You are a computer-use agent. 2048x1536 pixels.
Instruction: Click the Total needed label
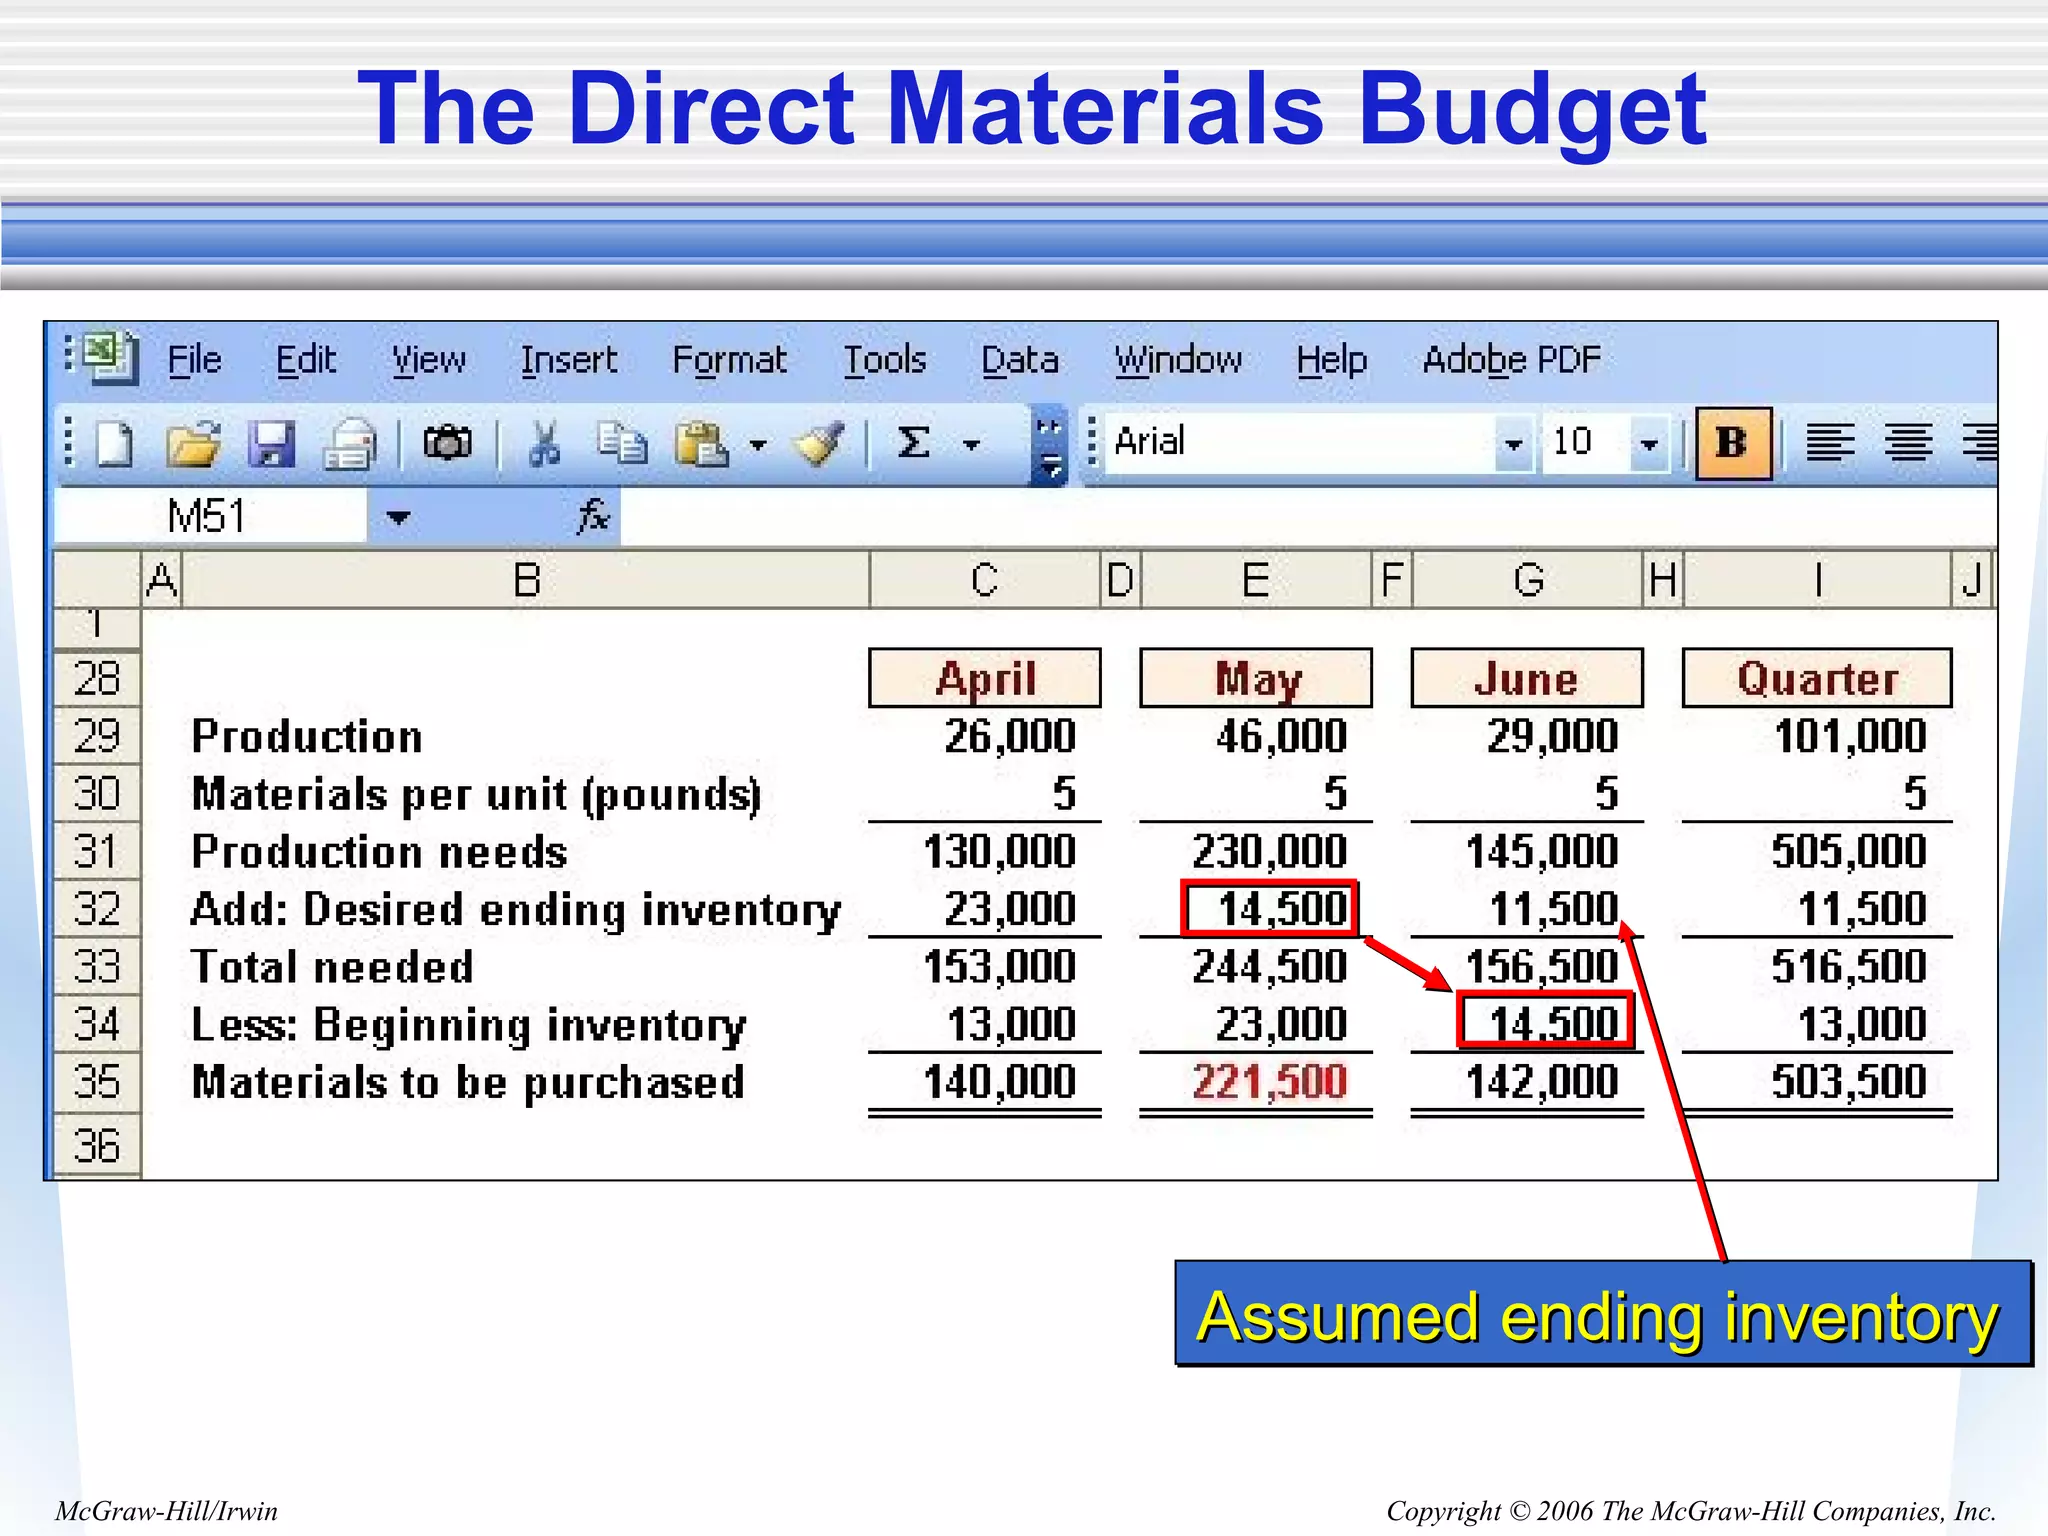pos(332,967)
